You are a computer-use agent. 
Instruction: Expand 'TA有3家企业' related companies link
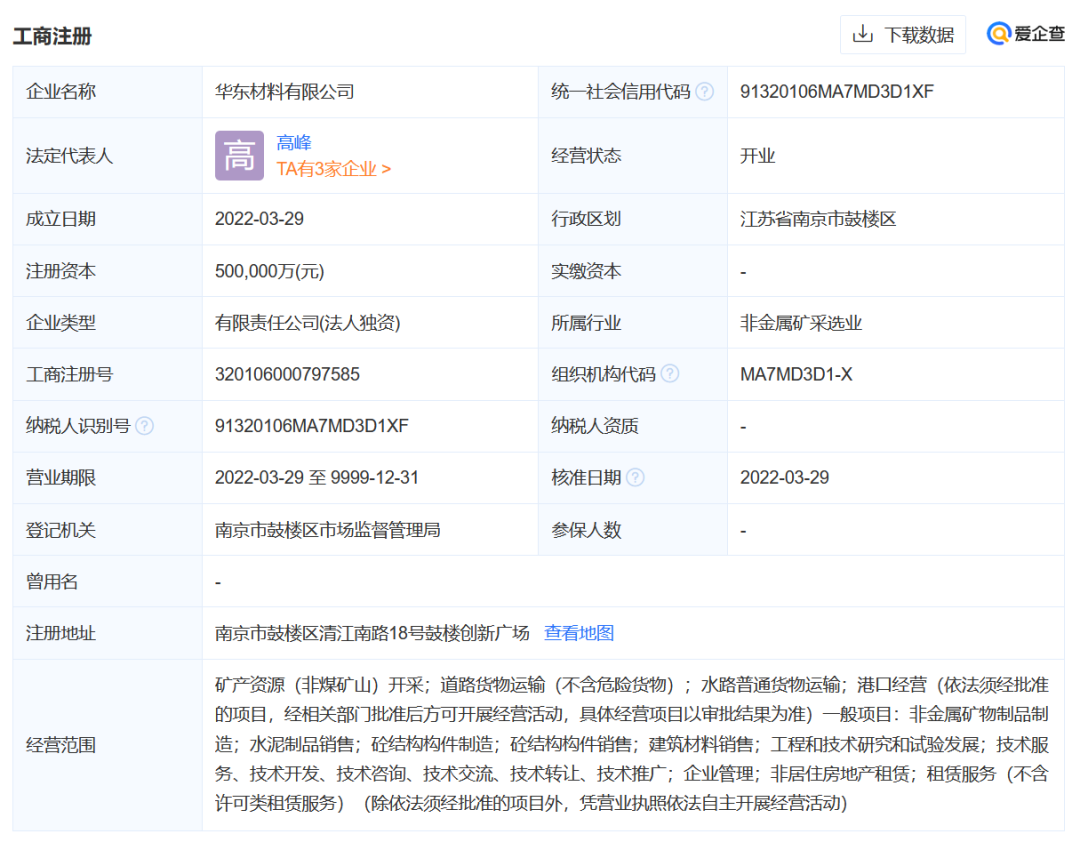click(333, 169)
